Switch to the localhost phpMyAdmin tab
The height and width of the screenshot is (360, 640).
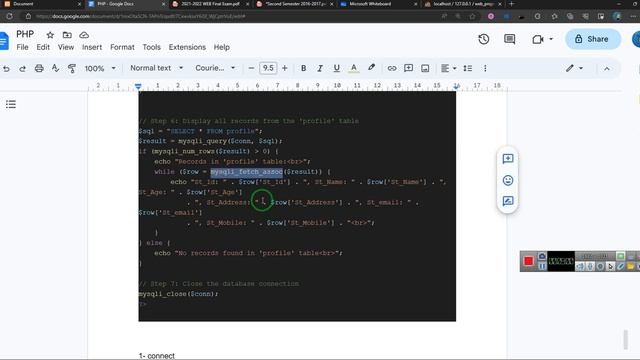click(x=463, y=4)
